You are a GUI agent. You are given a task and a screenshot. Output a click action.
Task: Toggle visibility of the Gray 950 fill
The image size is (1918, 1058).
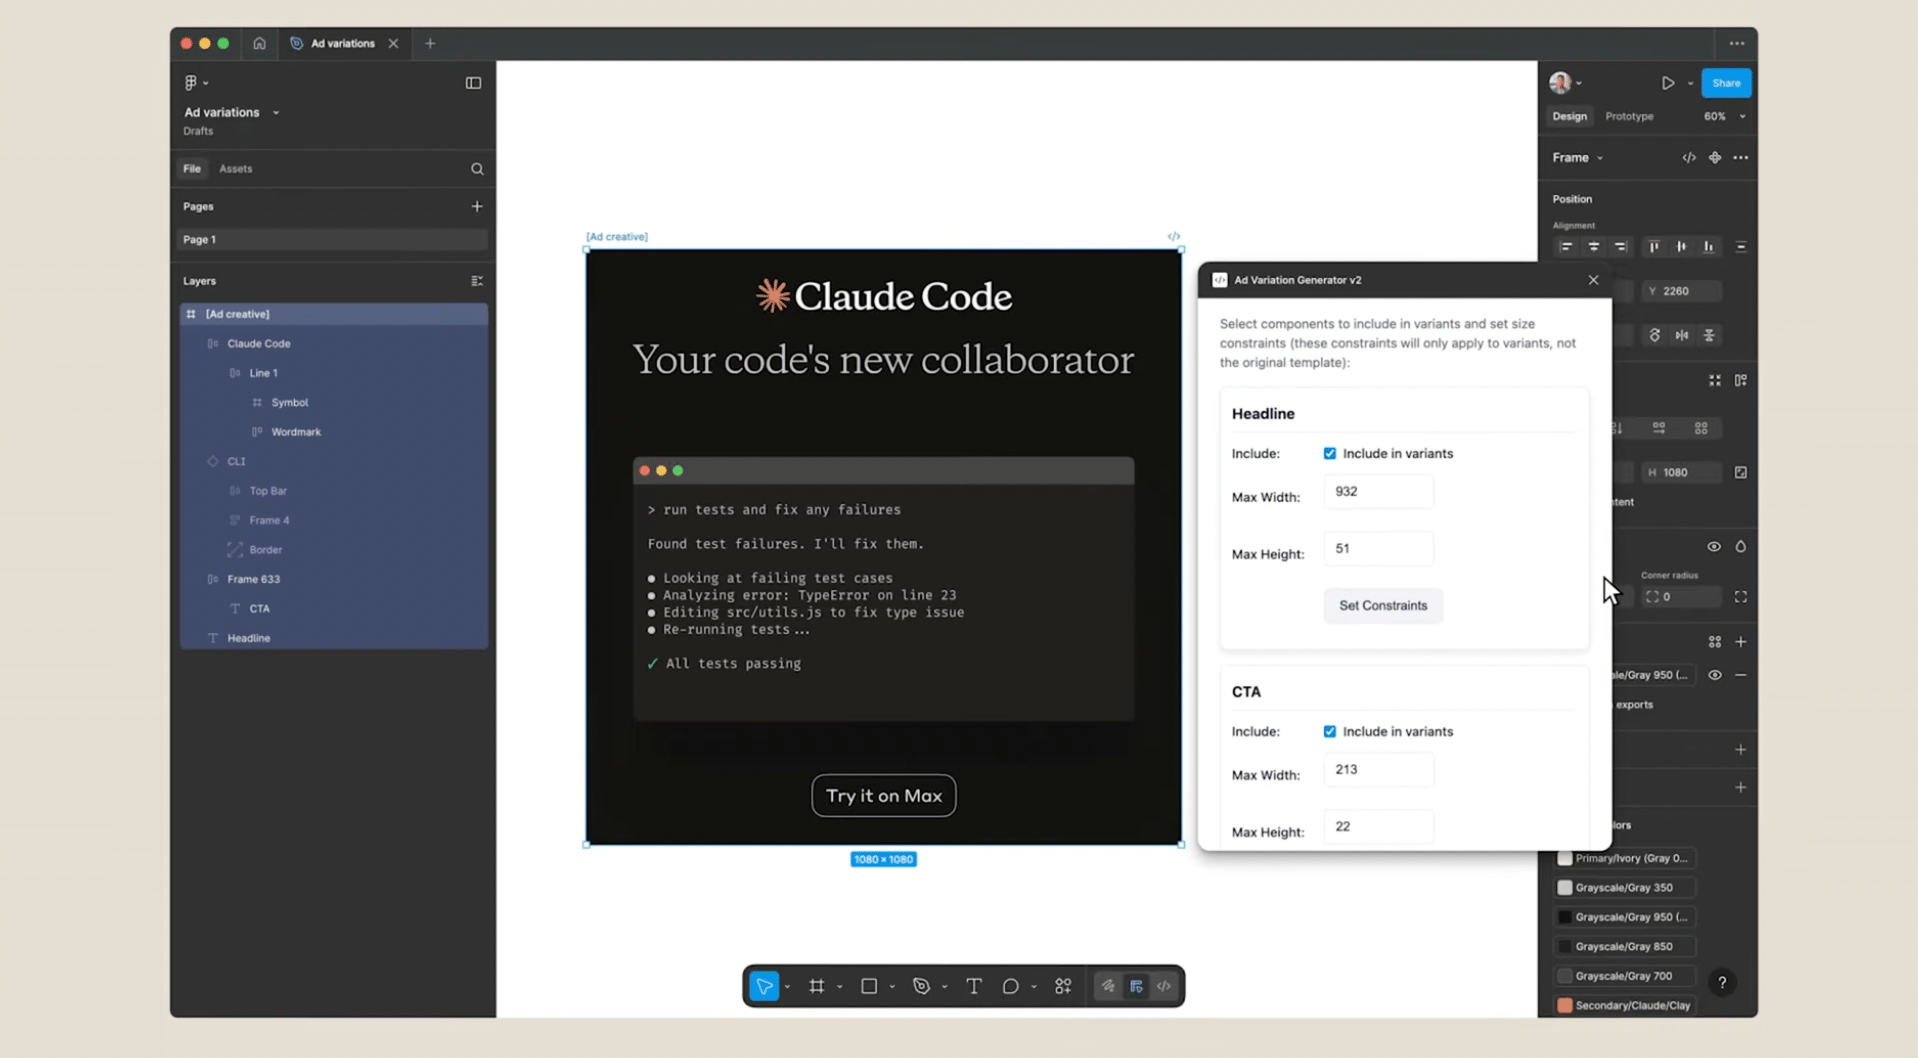point(1715,675)
